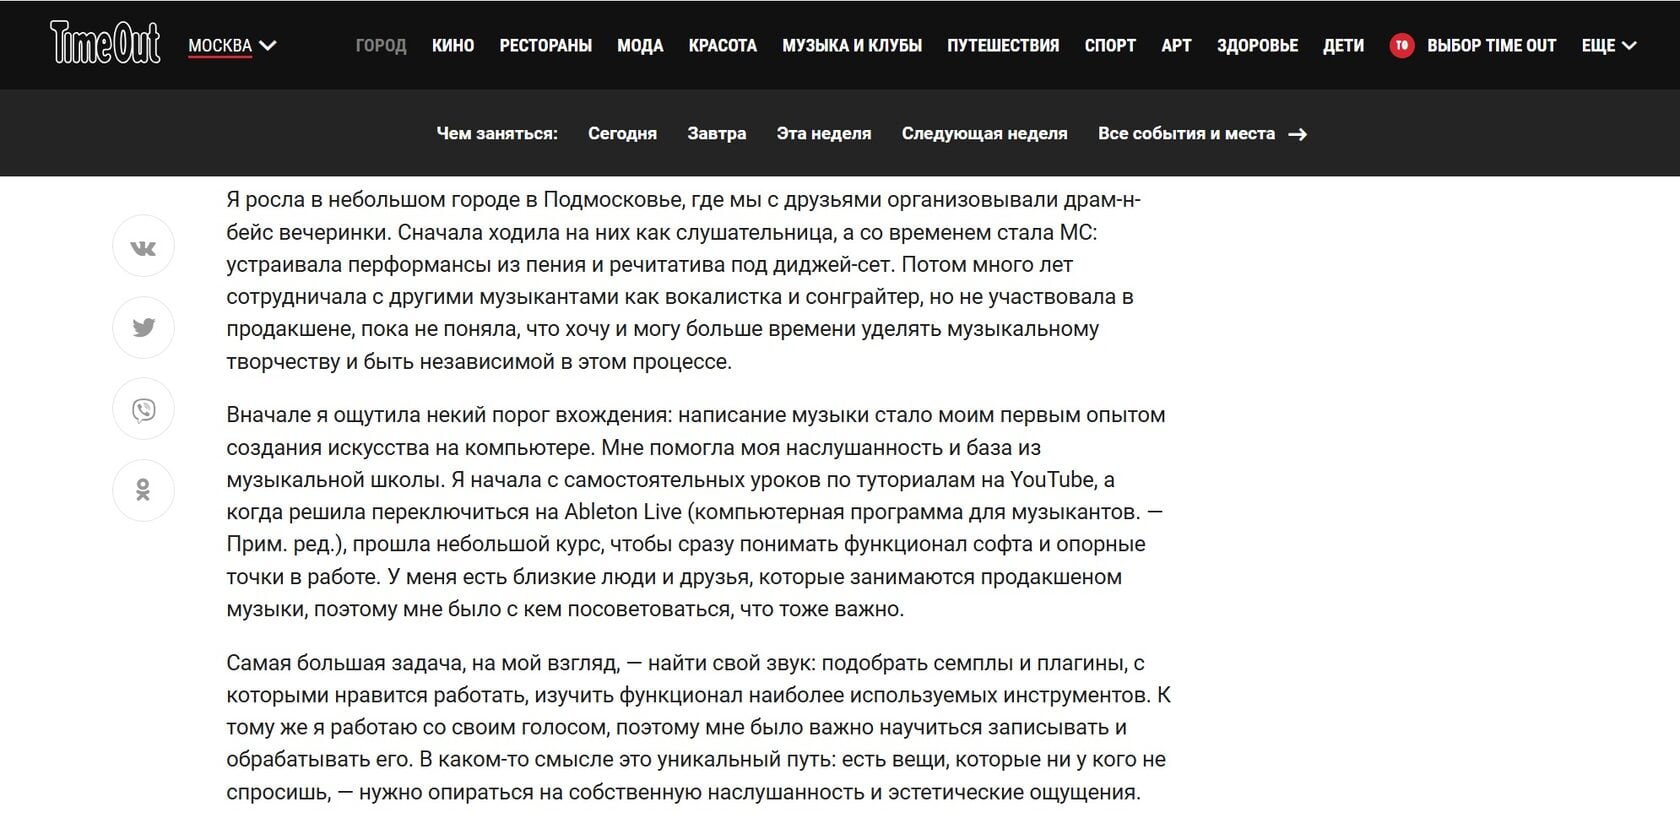Open Выбор Time Out page
1680x818 pixels.
(x=1491, y=45)
